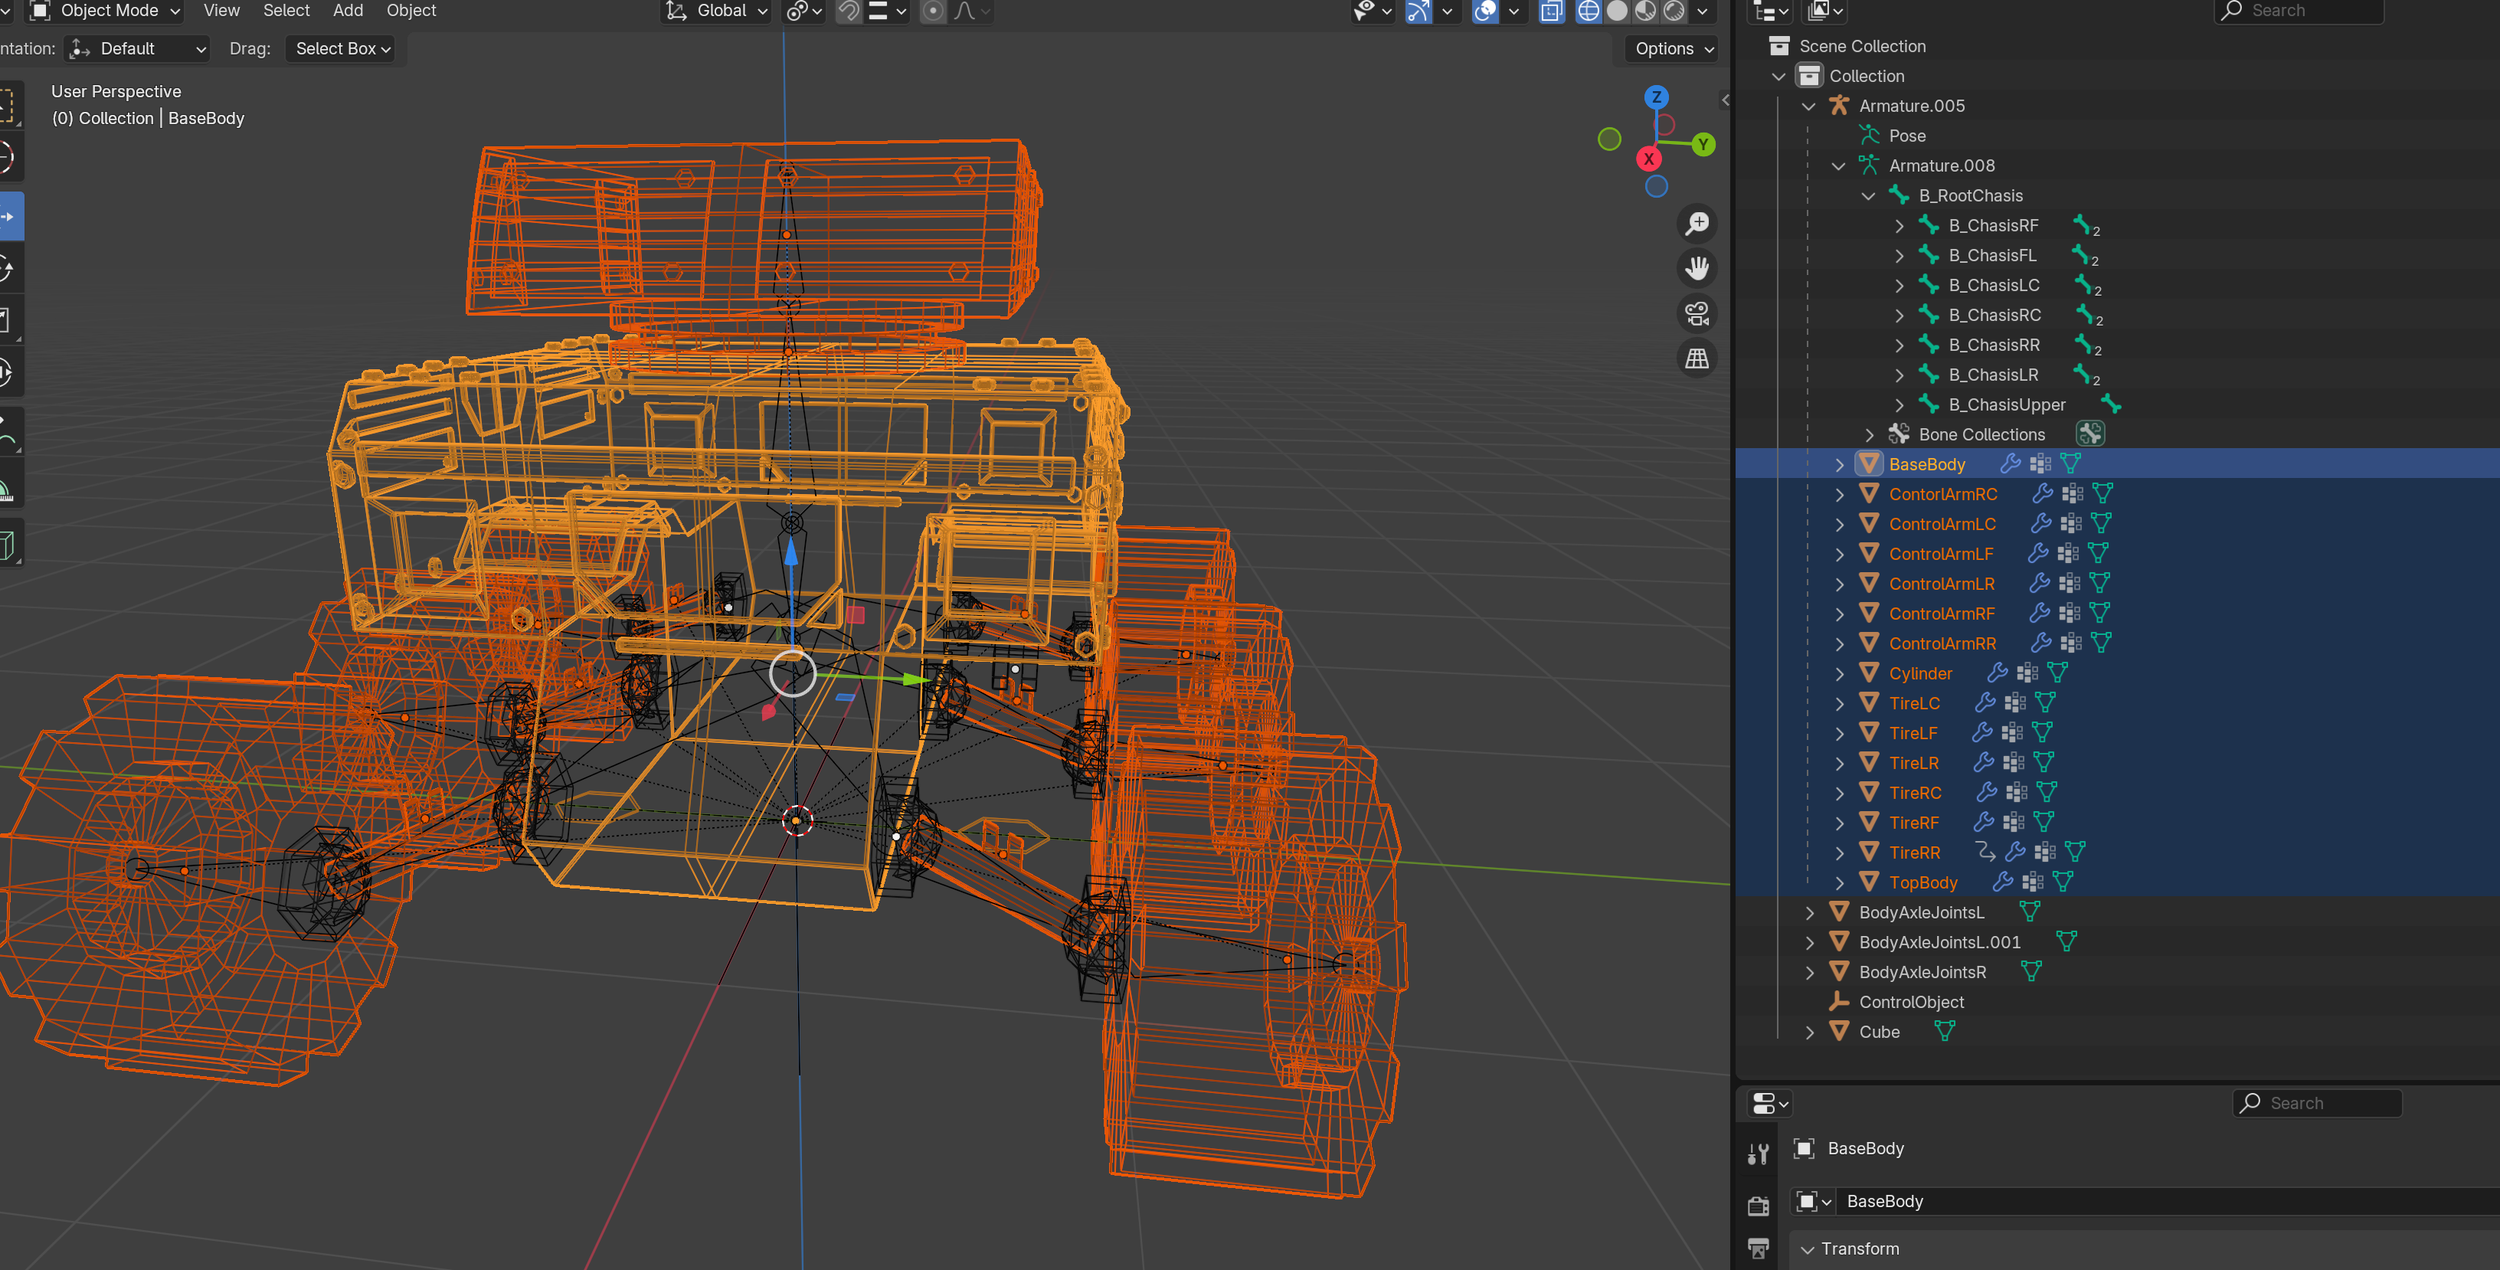Viewport: 2500px width, 1270px height.
Task: Open the Add menu
Action: tap(348, 11)
